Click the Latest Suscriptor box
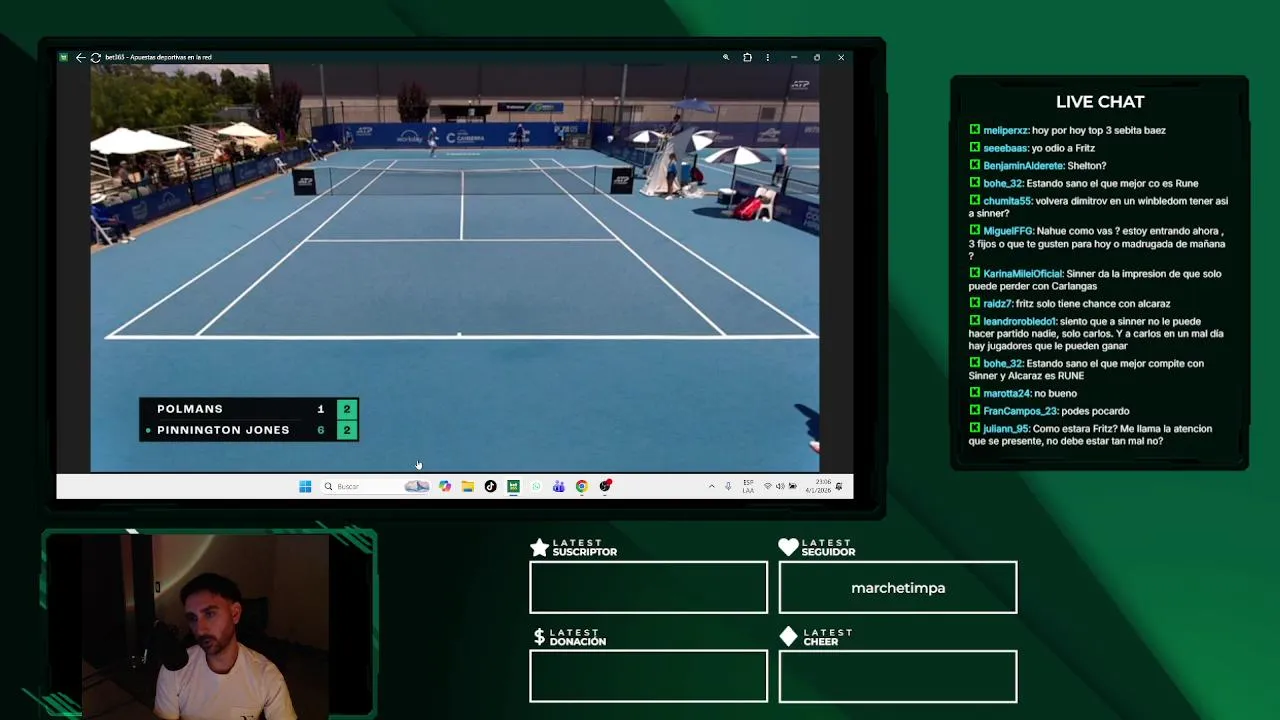1280x720 pixels. pyautogui.click(x=649, y=587)
